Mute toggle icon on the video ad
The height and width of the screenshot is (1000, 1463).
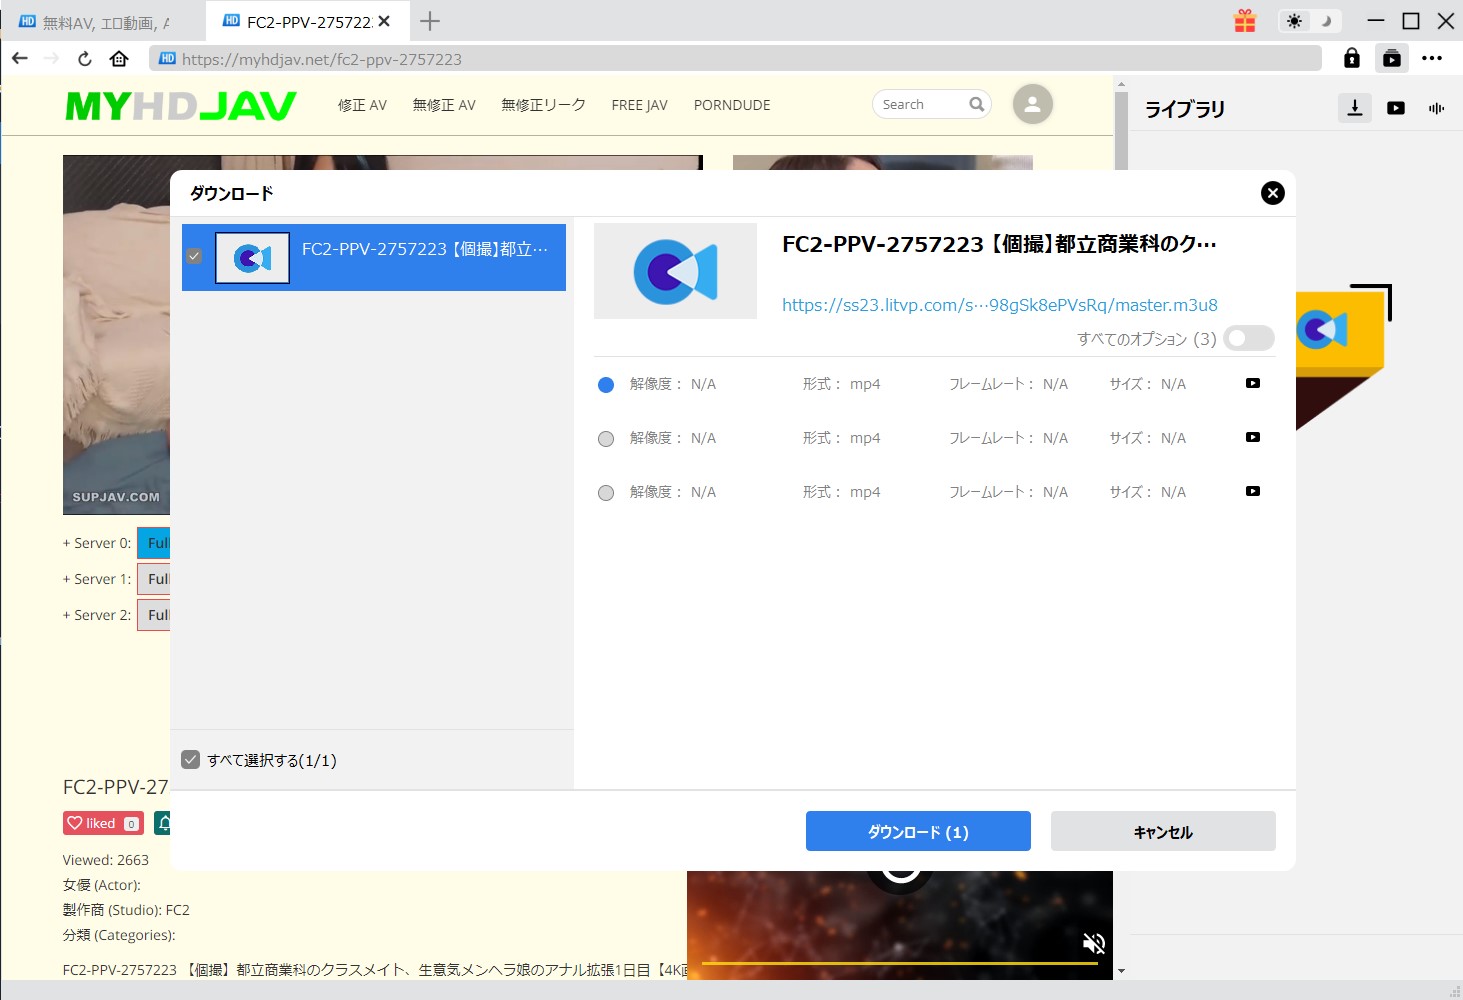point(1094,942)
